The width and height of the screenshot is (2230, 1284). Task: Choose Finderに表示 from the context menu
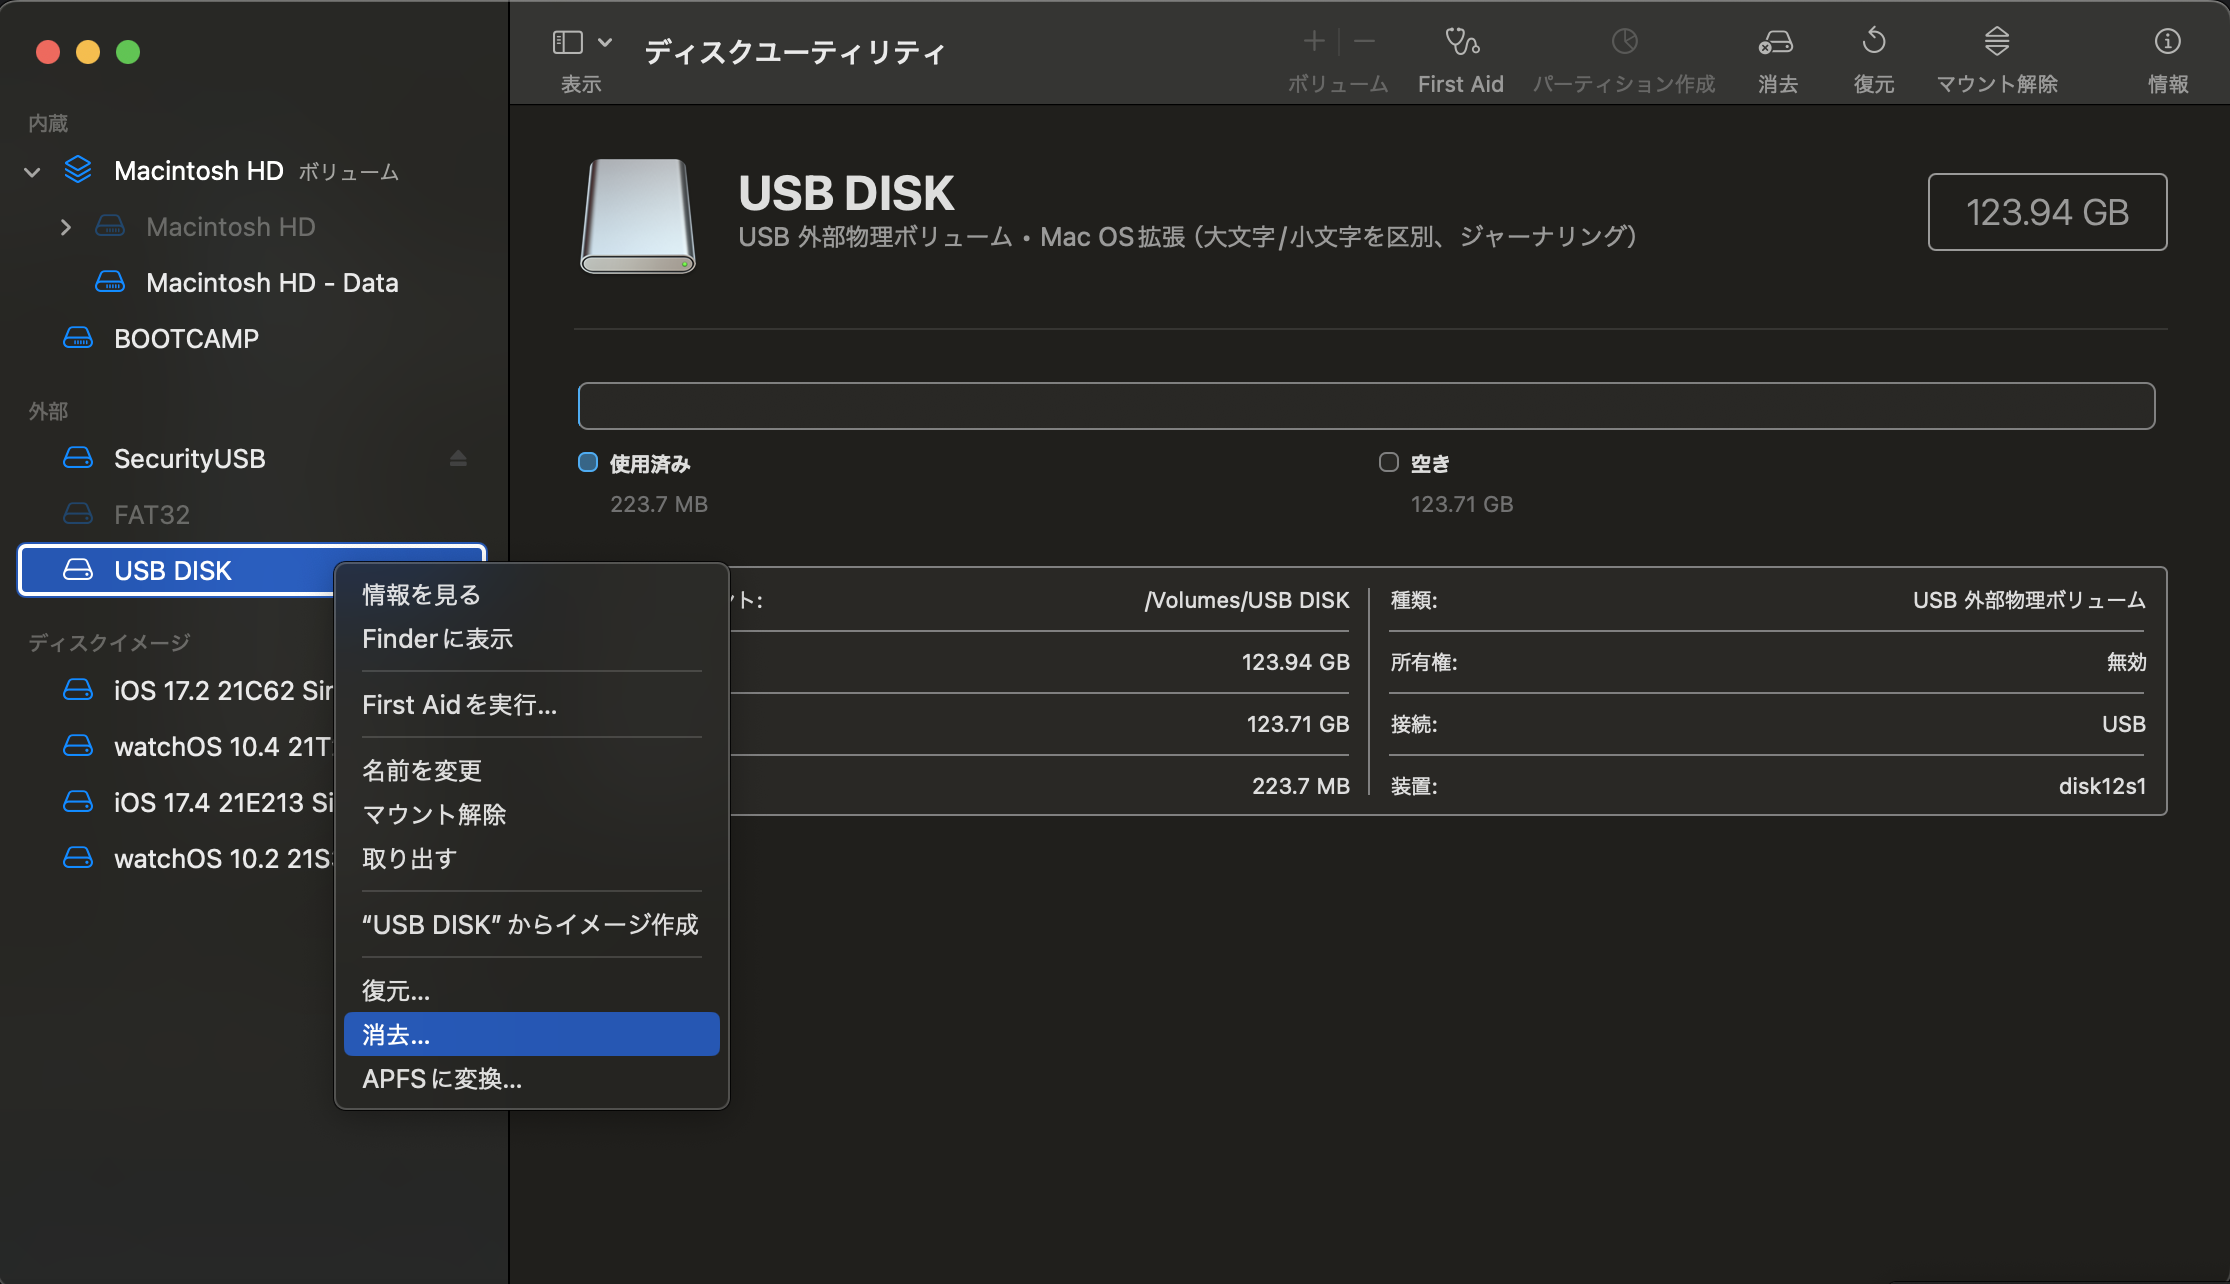531,639
